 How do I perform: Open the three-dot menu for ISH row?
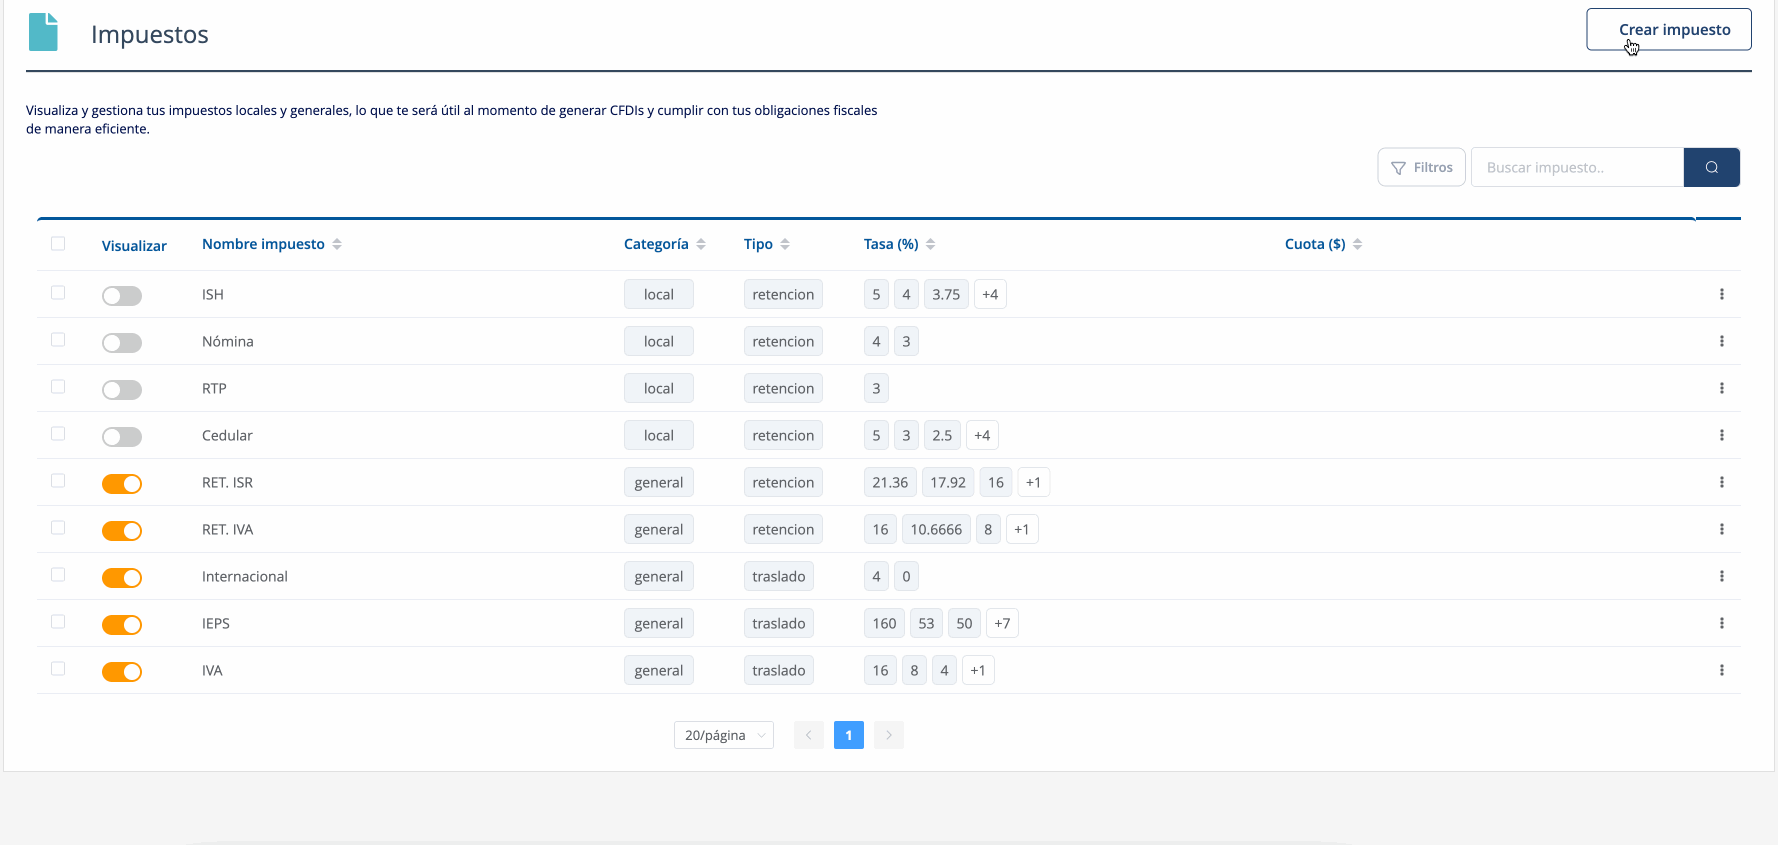[x=1721, y=294]
